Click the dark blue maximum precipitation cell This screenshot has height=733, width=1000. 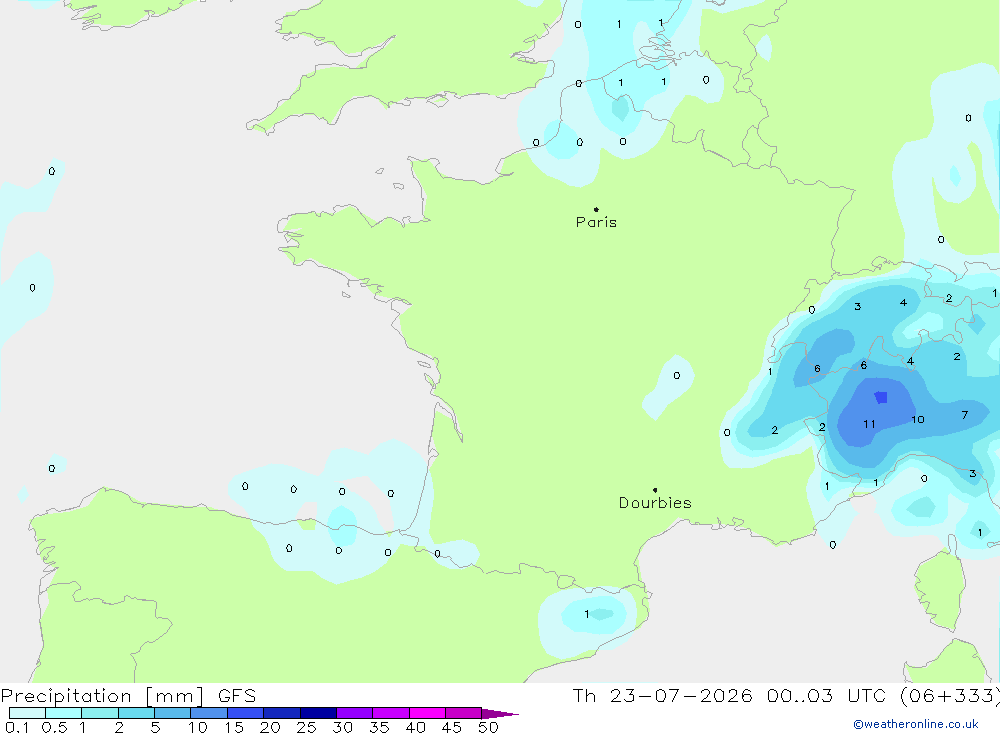[x=881, y=397]
